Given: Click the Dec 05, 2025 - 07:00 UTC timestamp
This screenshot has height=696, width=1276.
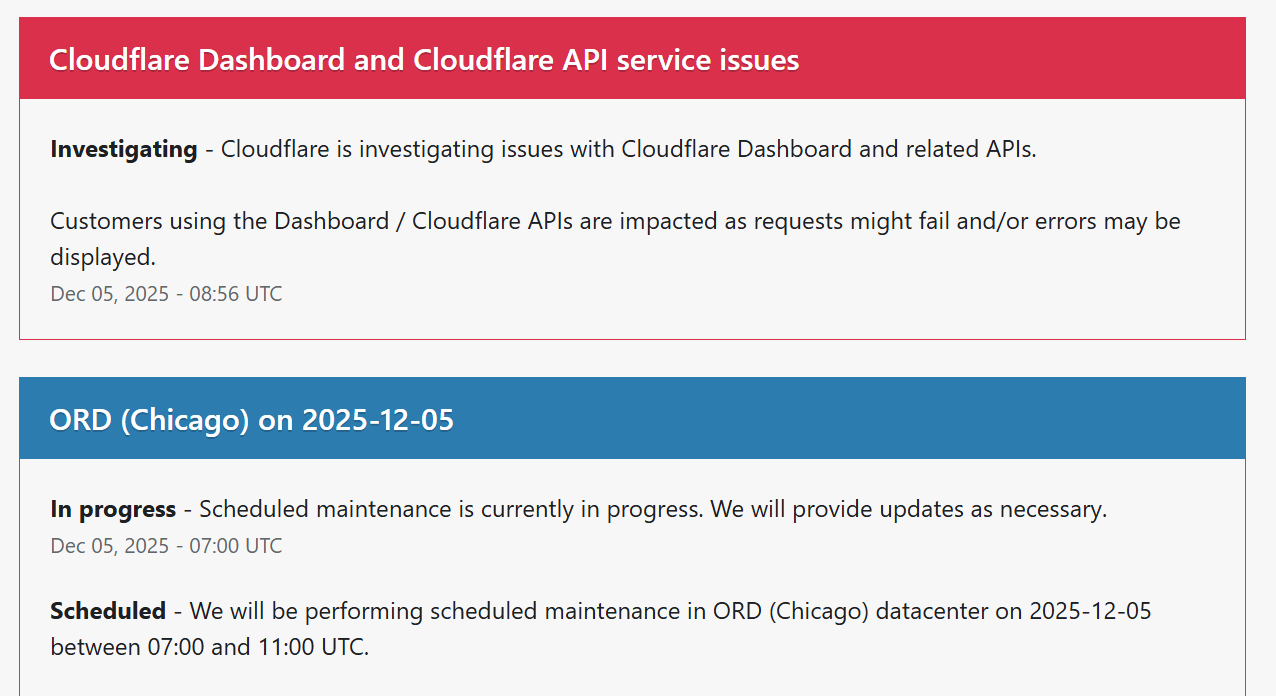Looking at the screenshot, I should [166, 546].
